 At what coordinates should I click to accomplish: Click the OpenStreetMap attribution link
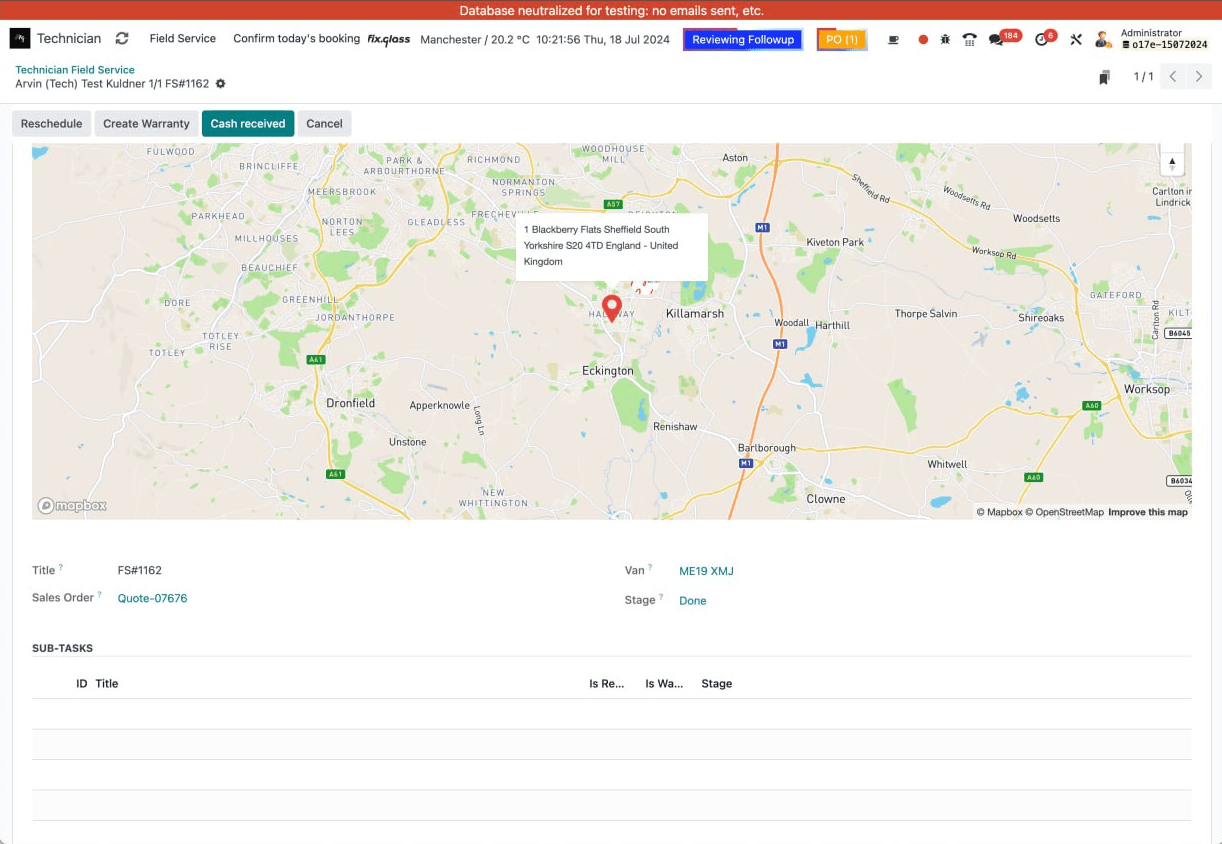pos(1064,512)
